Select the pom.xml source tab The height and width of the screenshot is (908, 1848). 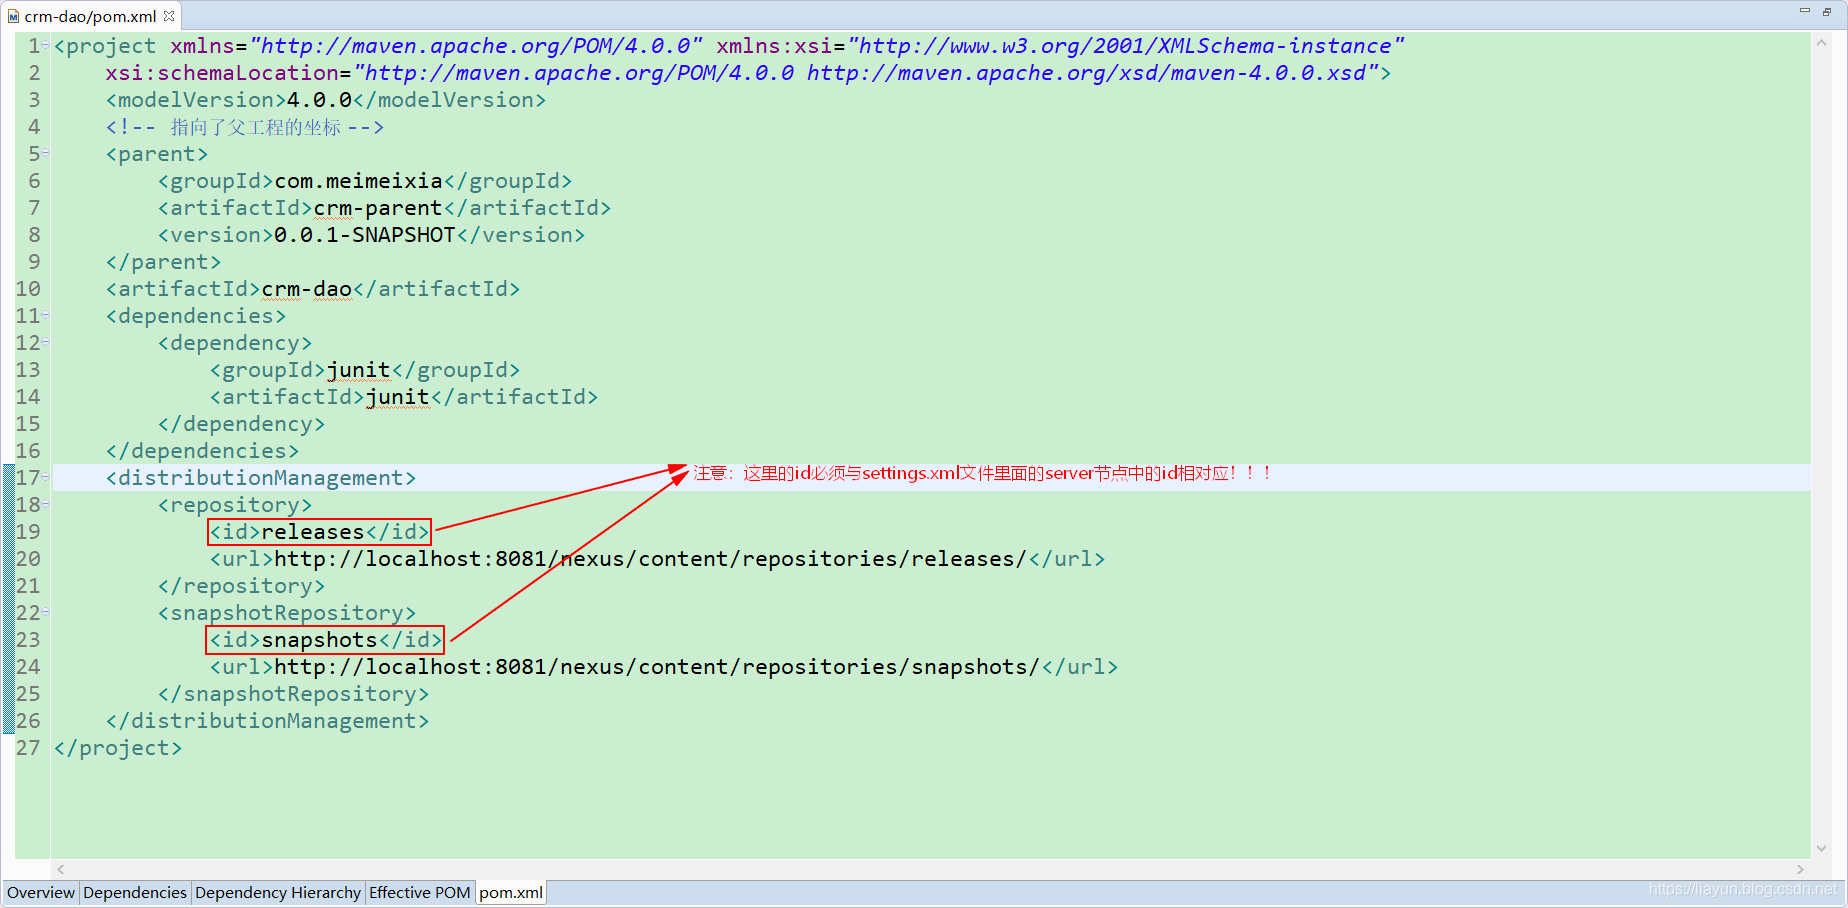click(x=511, y=892)
